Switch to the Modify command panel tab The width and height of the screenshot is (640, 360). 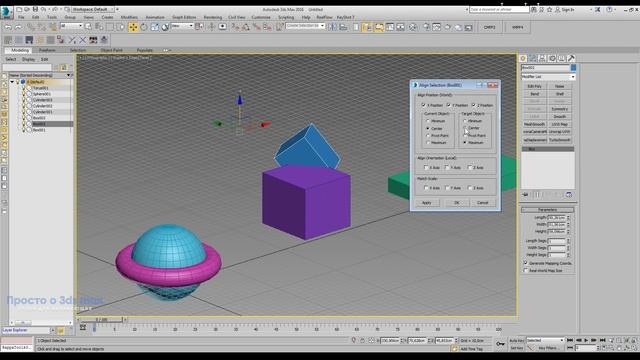[x=533, y=58]
